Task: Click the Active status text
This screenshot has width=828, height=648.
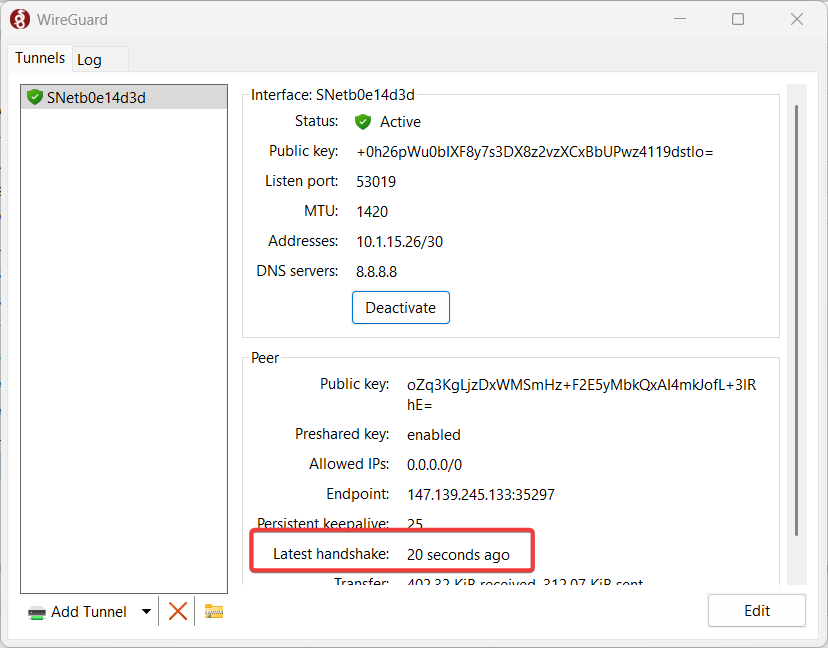Action: 400,122
